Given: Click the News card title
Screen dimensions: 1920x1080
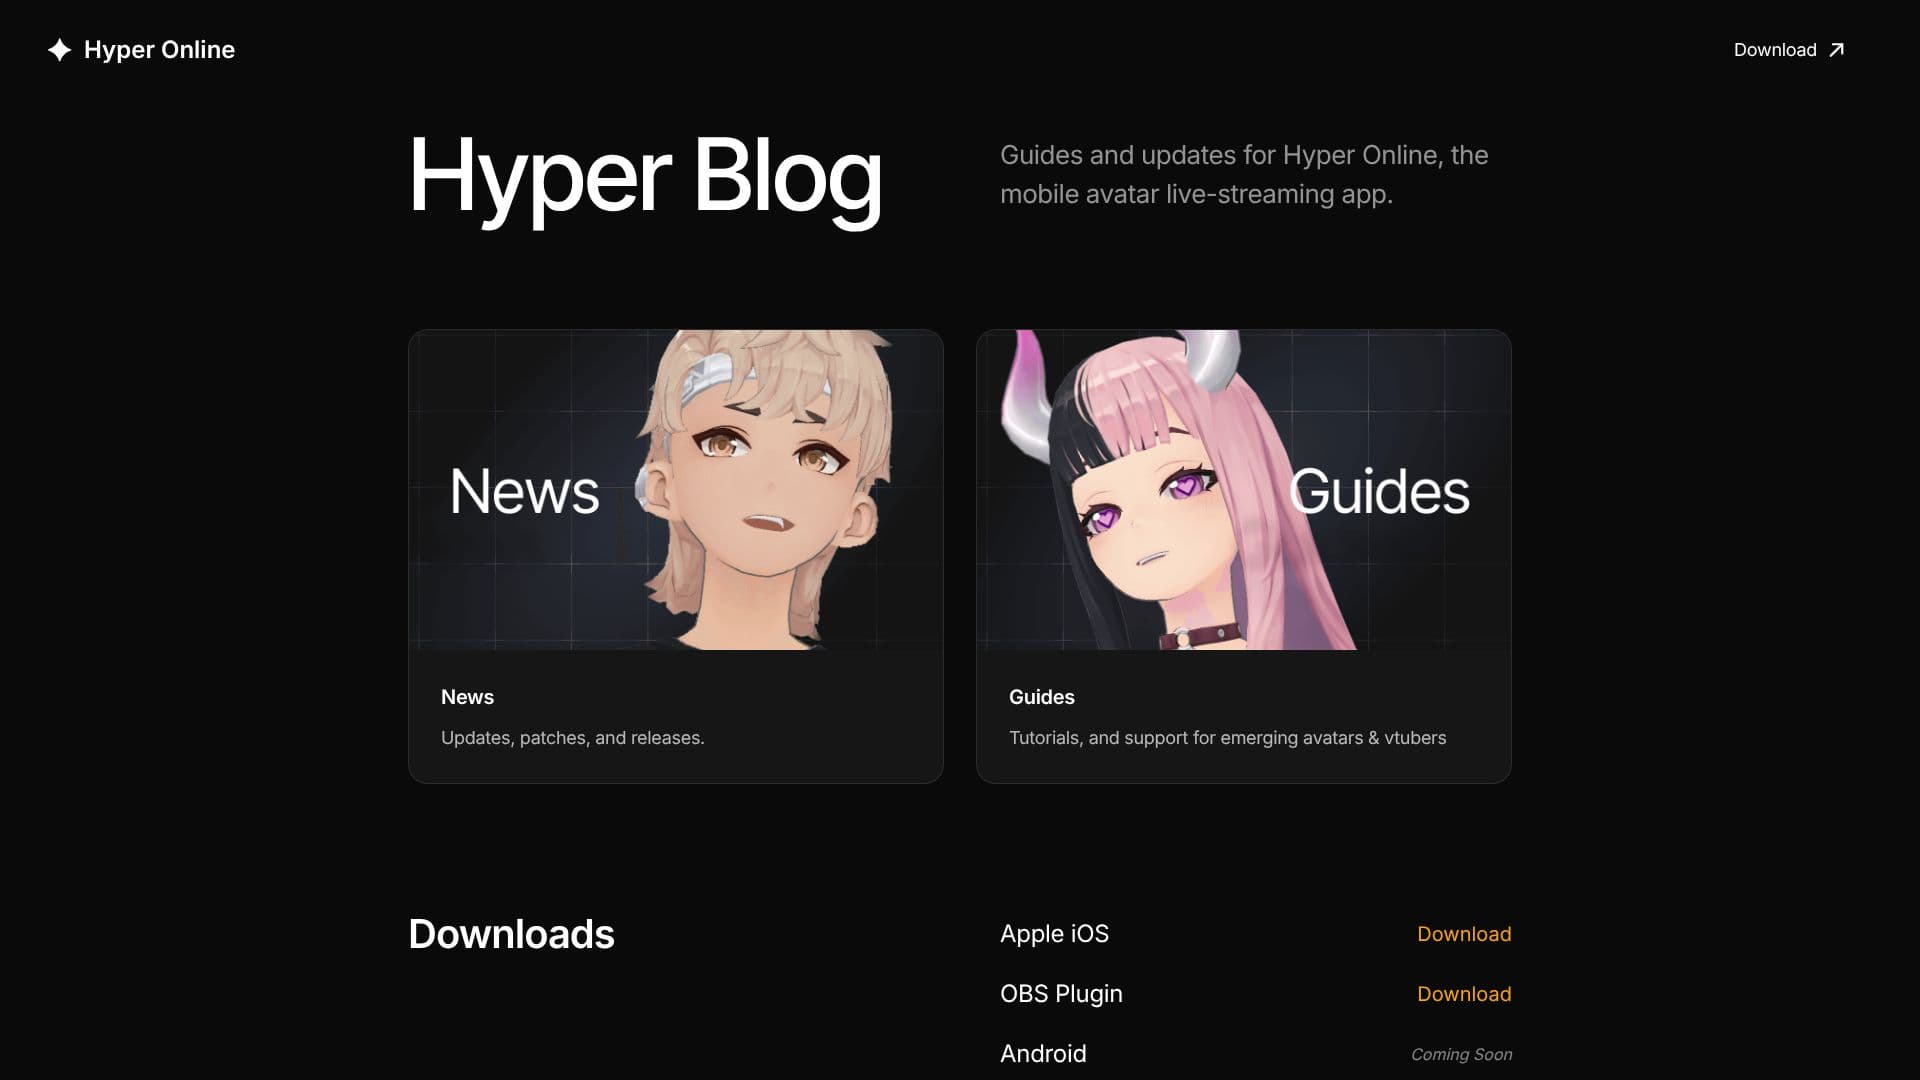Looking at the screenshot, I should coord(467,697).
